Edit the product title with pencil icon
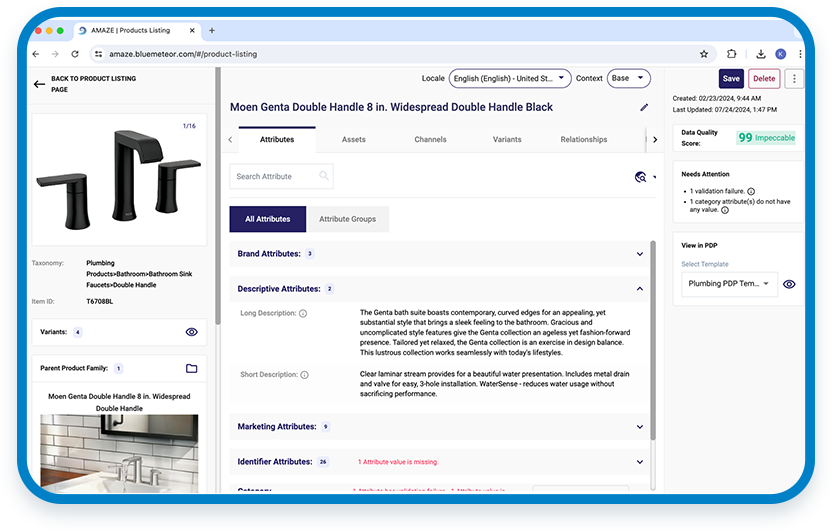 [x=644, y=107]
